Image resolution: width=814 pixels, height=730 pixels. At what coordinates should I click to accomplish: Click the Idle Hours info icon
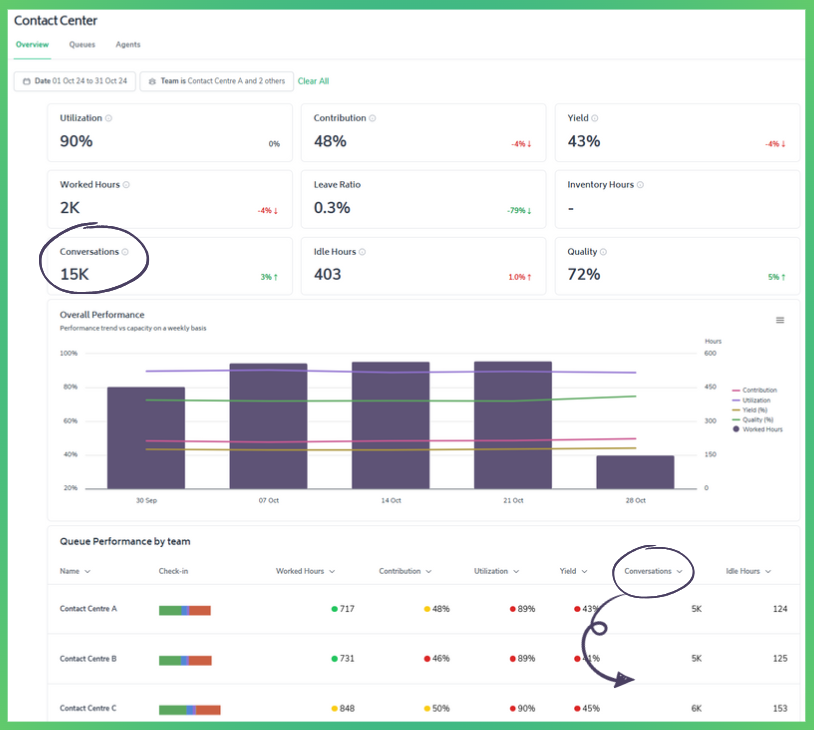coord(362,252)
